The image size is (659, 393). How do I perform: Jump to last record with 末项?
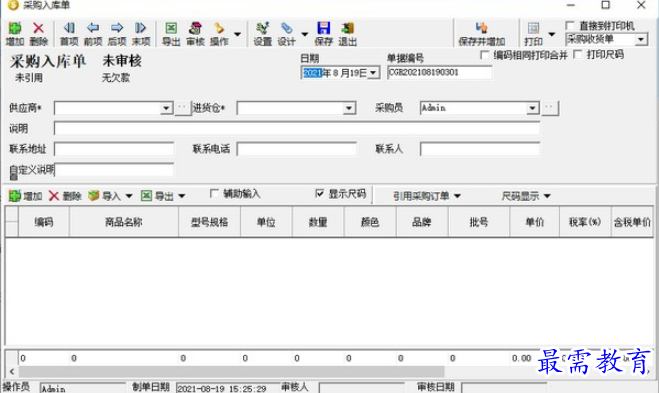(141, 34)
